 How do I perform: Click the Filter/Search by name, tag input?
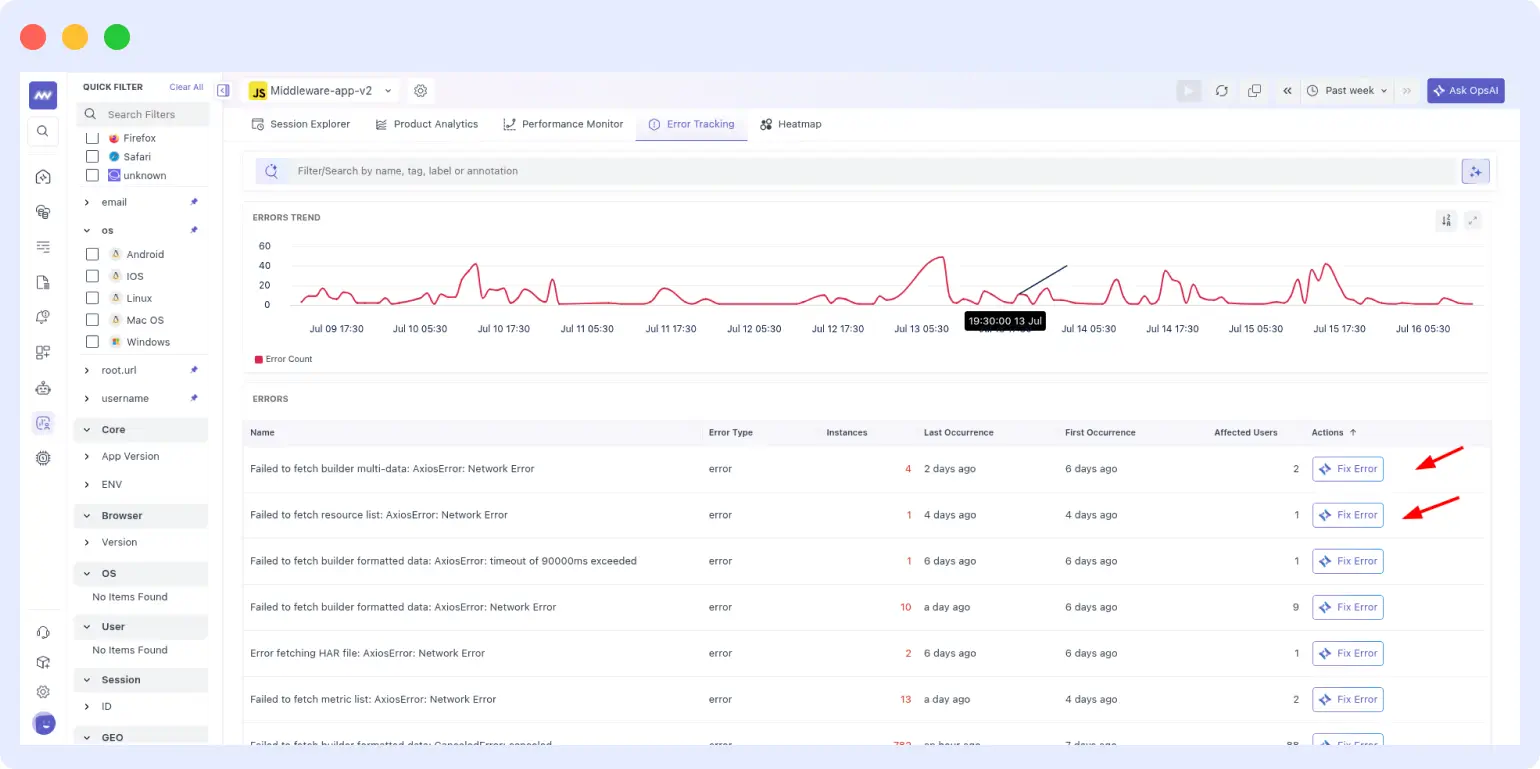[855, 171]
